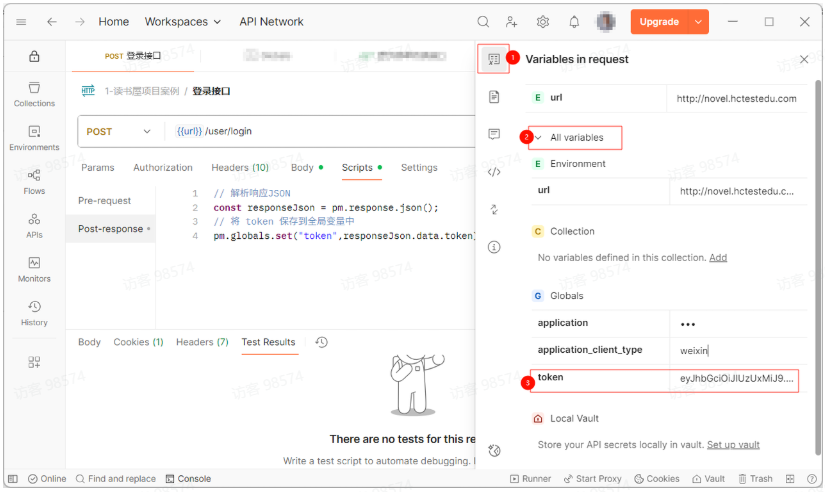The height and width of the screenshot is (492, 825).
Task: Open the code snippet icon
Action: tap(494, 172)
